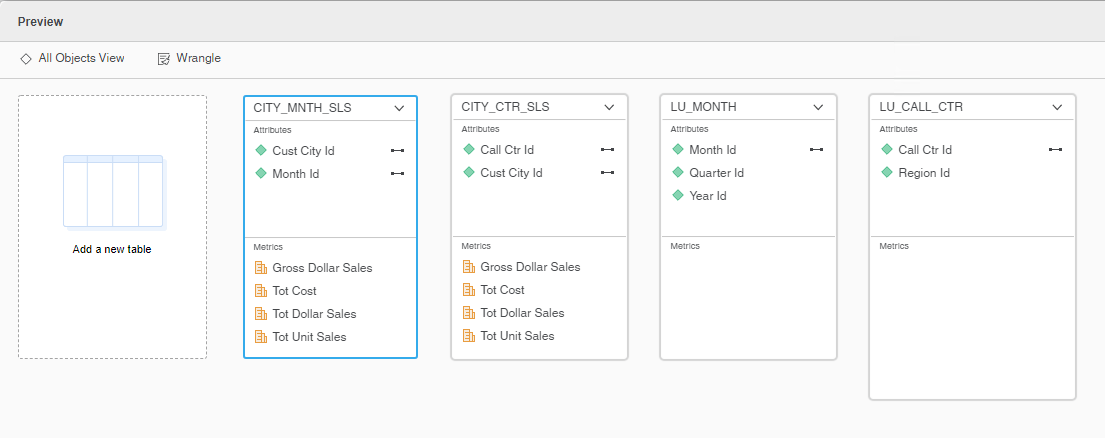Viewport: 1105px width, 438px height.
Task: Expand the CITY_MNTH_SLS table dropdown chevron
Action: (x=399, y=108)
